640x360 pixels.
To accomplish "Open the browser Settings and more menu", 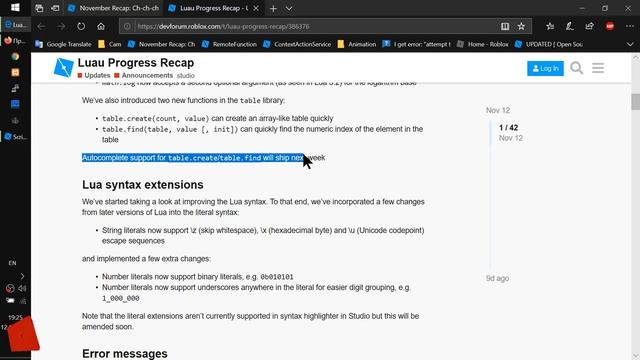I will (630, 27).
